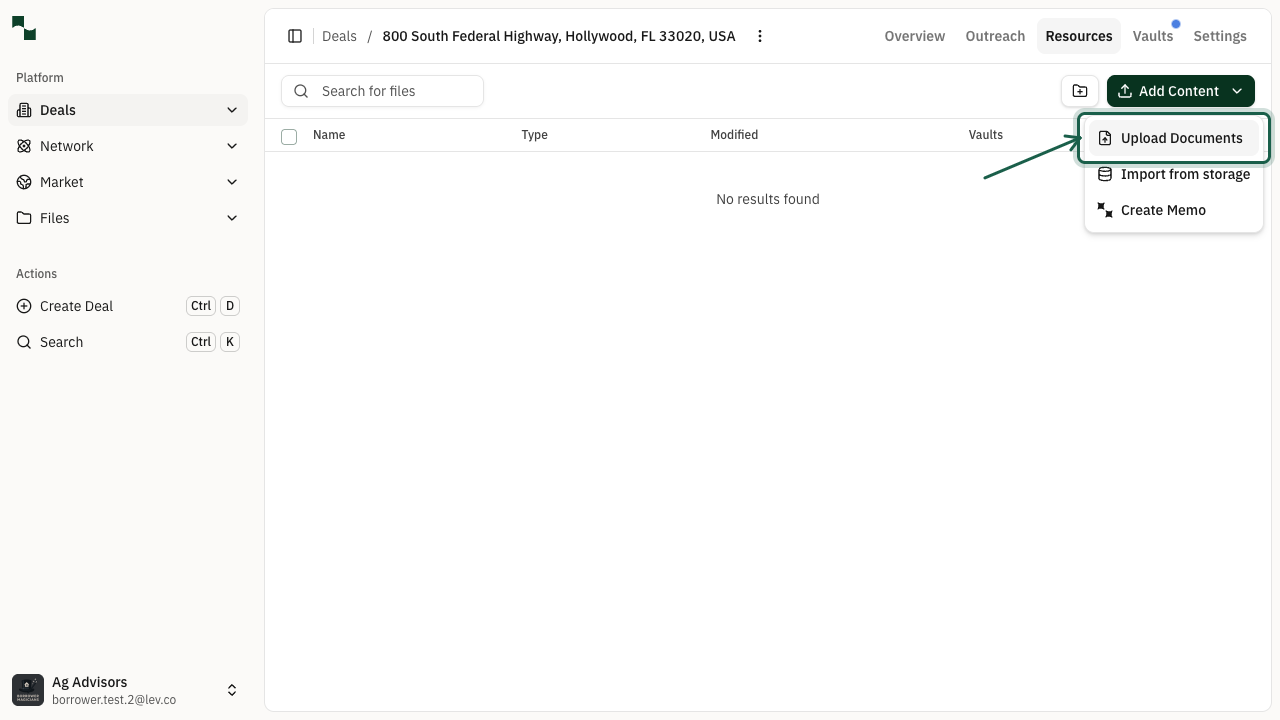Screen dimensions: 1280x720
Task: Click the new folder icon near Add Content
Action: coord(1079,90)
